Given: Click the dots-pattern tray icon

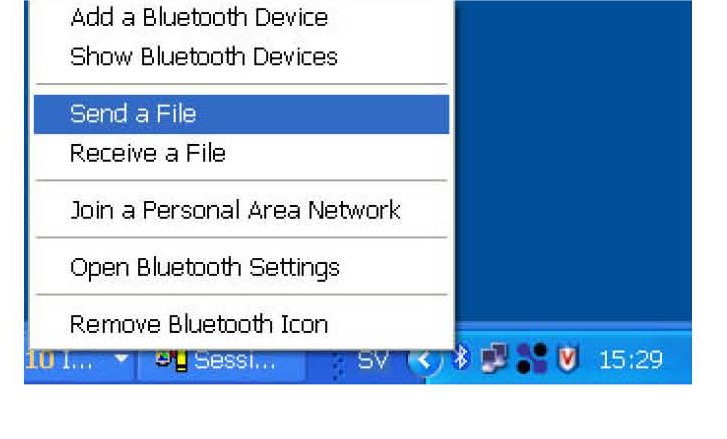Looking at the screenshot, I should point(532,358).
